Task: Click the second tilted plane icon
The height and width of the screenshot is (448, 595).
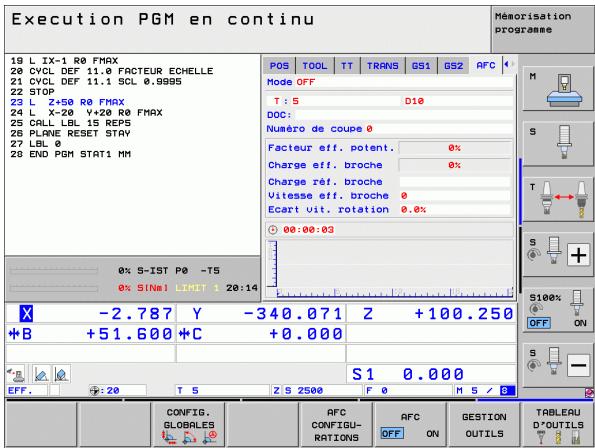Action: click(x=61, y=374)
